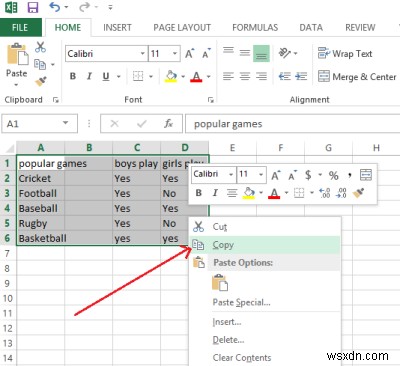Toggle Align Right in the ribbon
Image resolution: width=400 pixels, height=366 pixels.
click(x=262, y=76)
